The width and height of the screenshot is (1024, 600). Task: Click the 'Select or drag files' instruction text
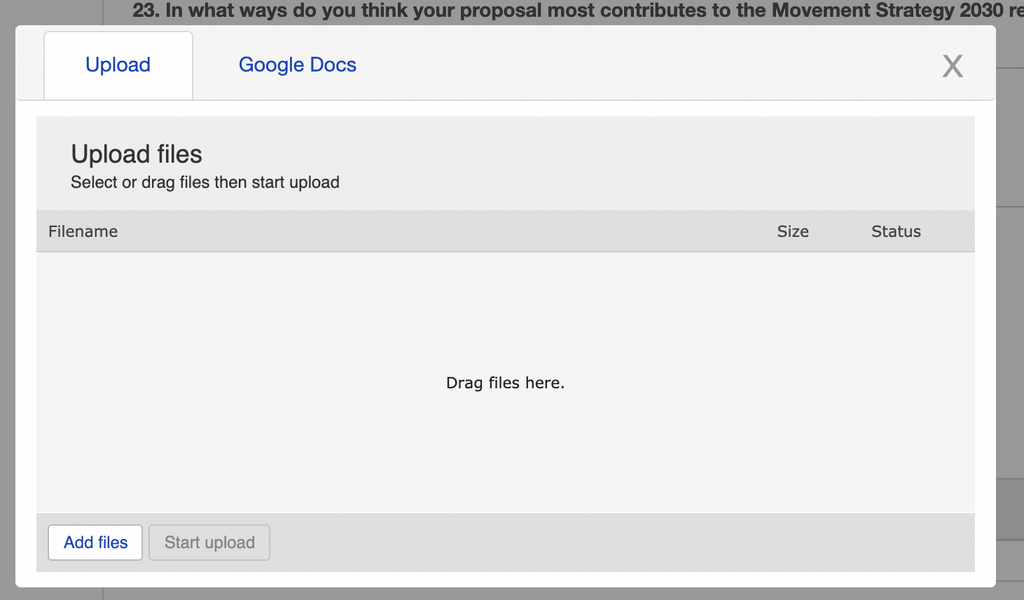(x=205, y=182)
